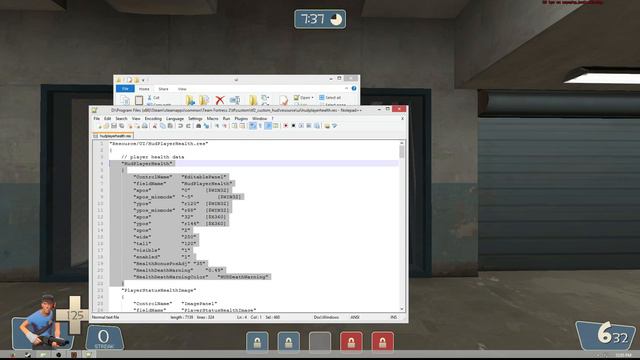Click Select all in Explorer ribbon
Viewport: 640px width, 360px height.
click(x=330, y=98)
